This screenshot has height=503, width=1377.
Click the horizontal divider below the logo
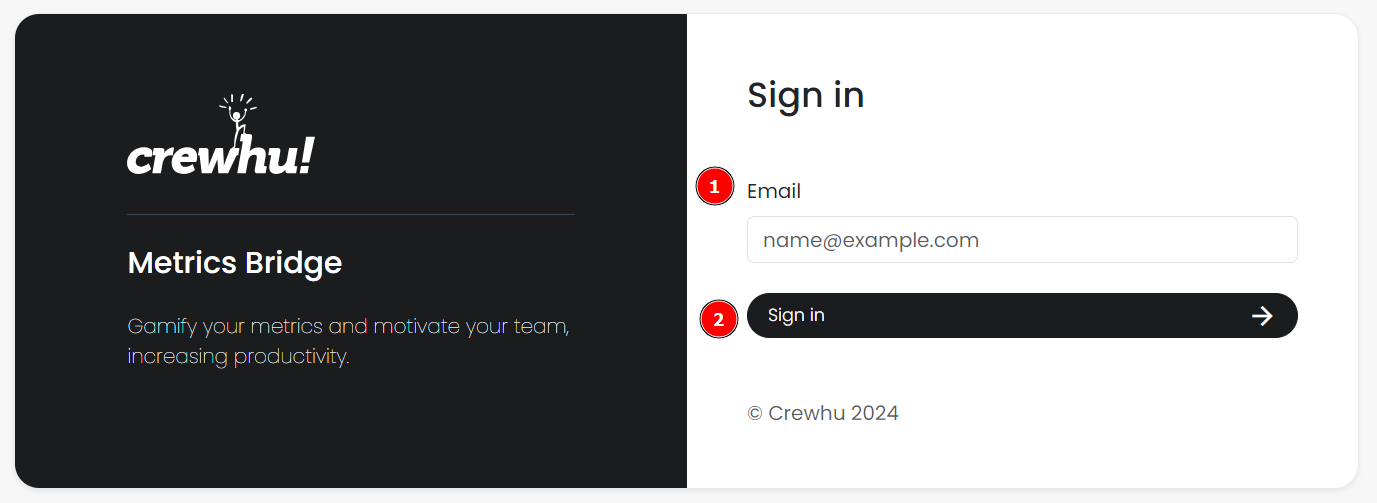tap(350, 214)
